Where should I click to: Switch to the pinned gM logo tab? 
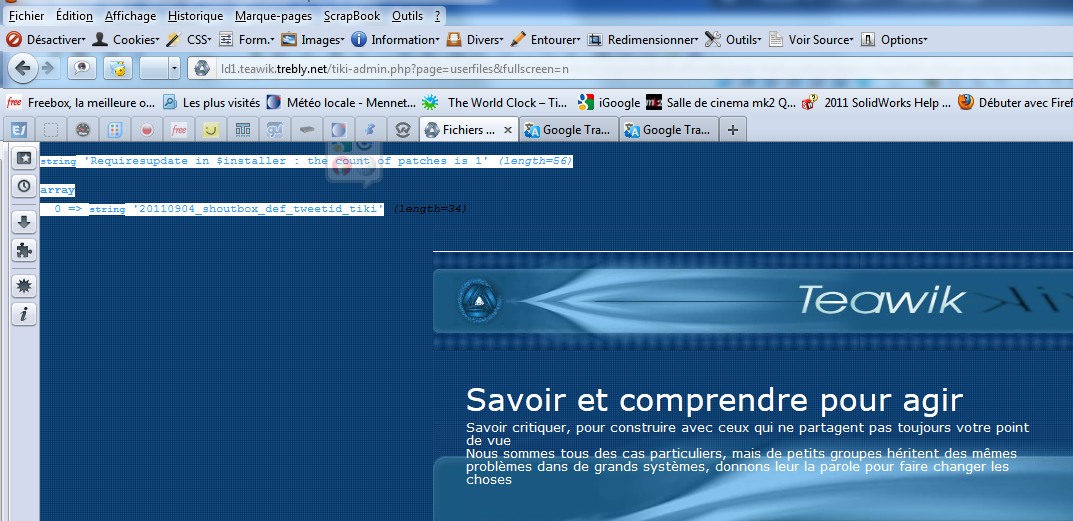point(274,129)
